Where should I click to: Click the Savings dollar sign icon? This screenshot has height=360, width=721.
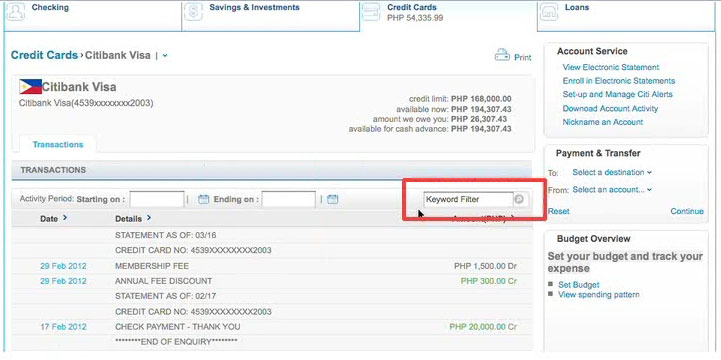click(x=194, y=11)
